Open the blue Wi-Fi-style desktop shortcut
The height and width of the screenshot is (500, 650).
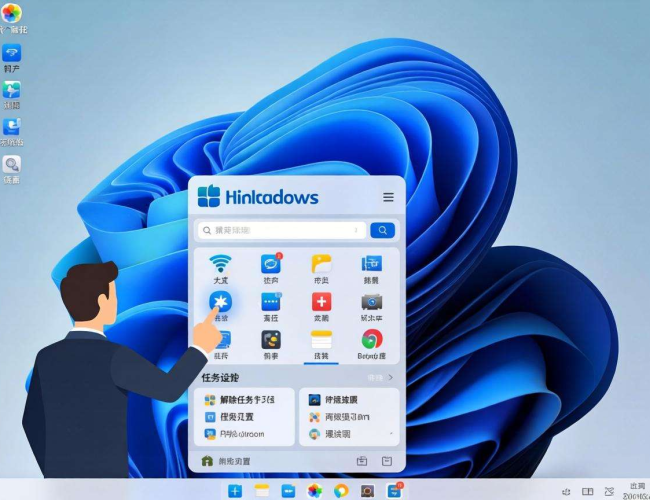[12, 53]
